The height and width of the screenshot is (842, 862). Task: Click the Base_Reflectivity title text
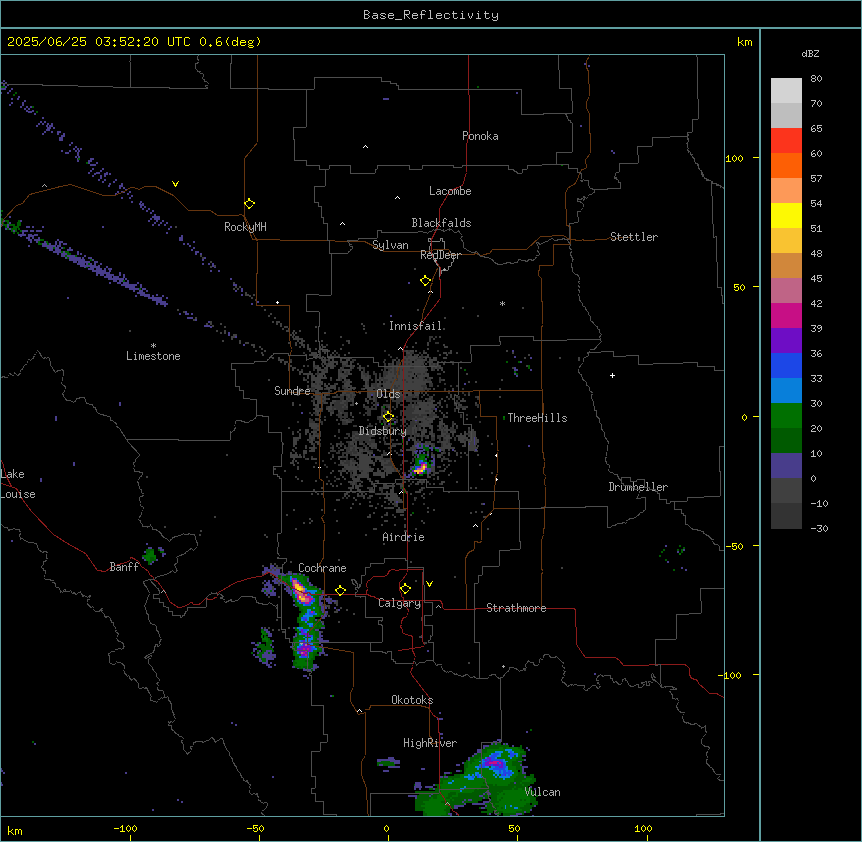click(431, 15)
